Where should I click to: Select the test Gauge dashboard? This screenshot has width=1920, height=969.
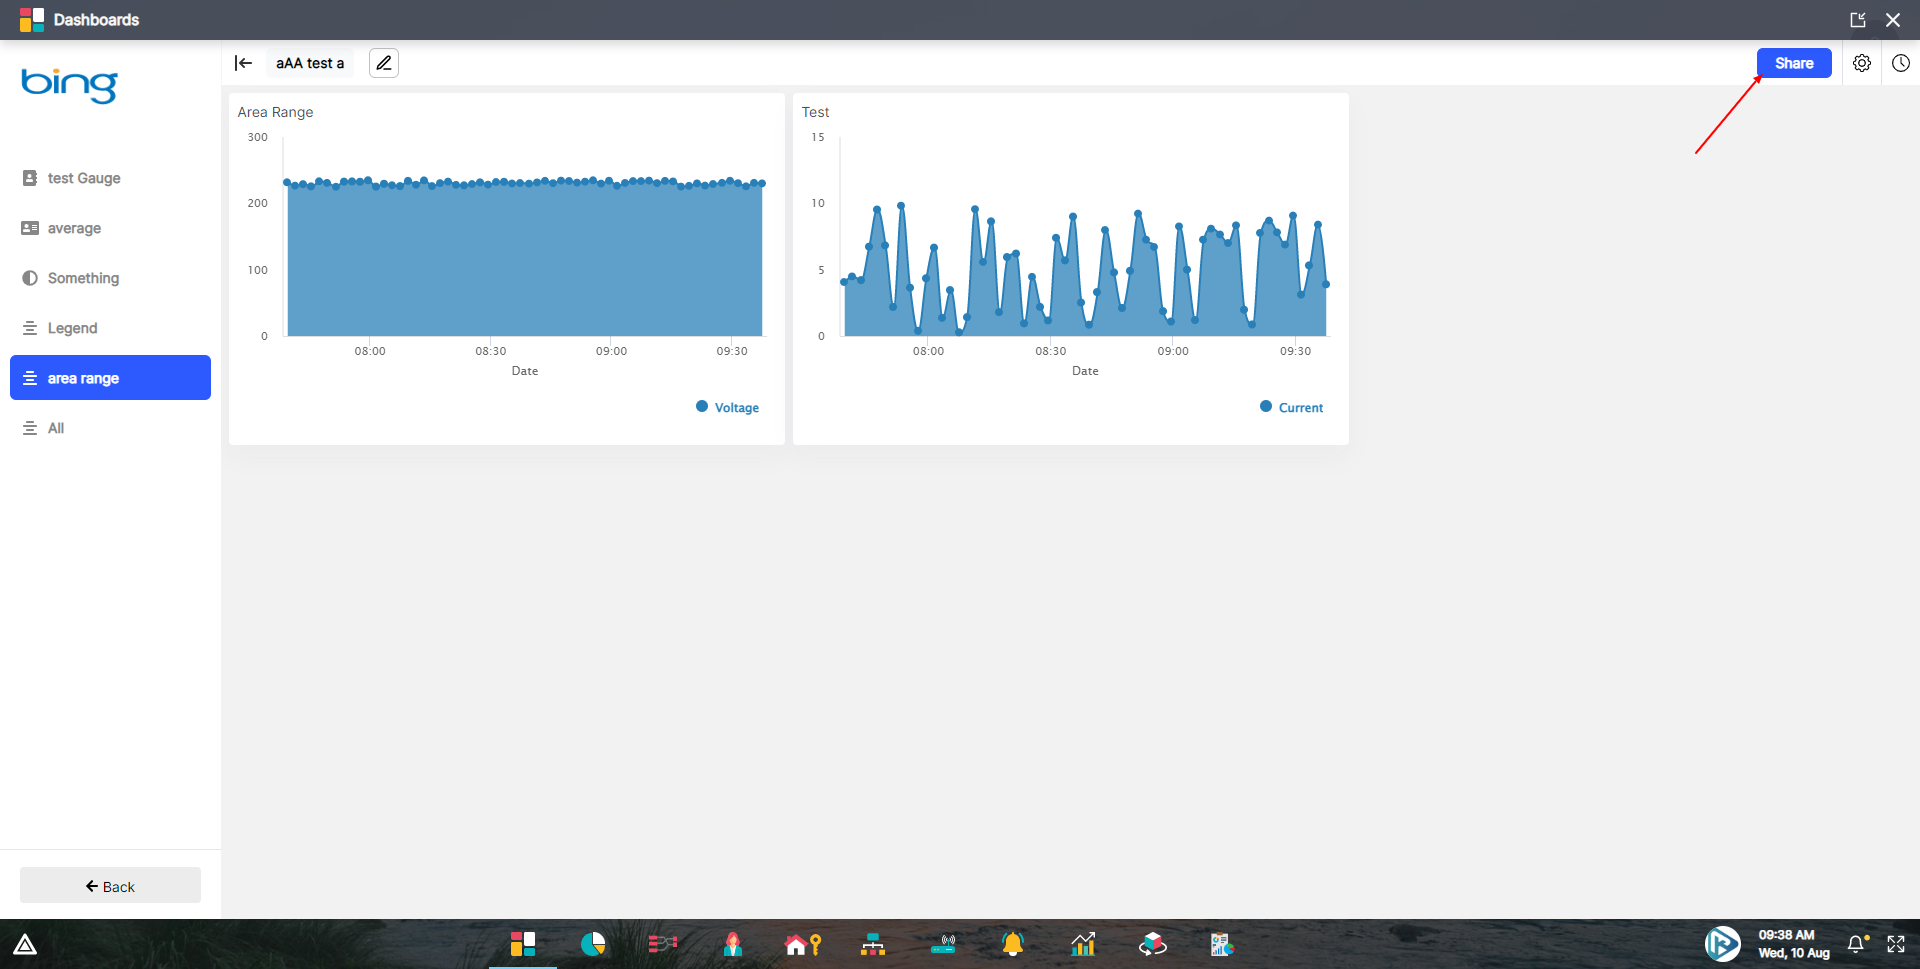point(84,178)
